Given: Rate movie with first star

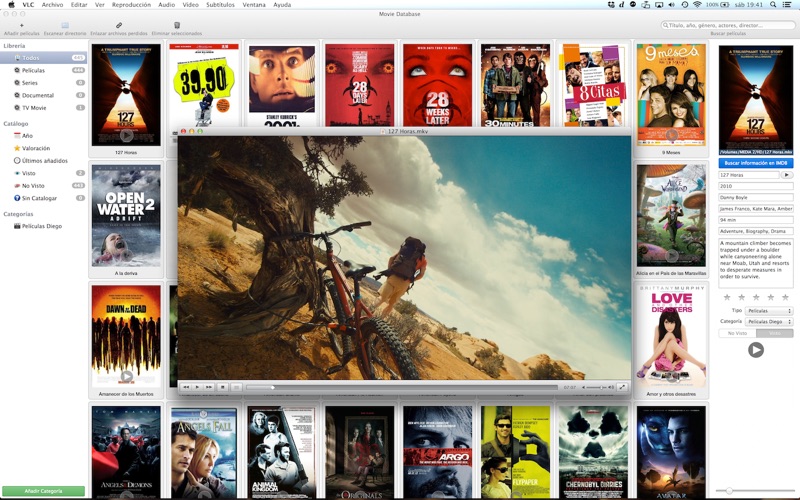Looking at the screenshot, I should pos(727,297).
